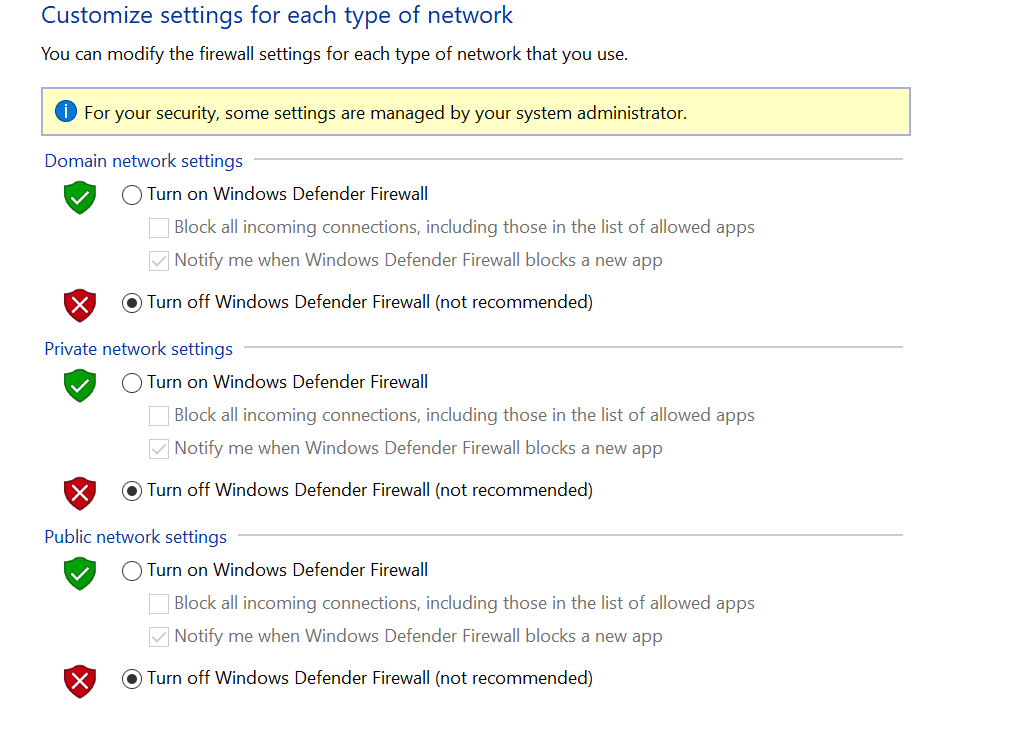Click green shield icon under Private network settings
The height and width of the screenshot is (740, 1032).
coord(80,385)
